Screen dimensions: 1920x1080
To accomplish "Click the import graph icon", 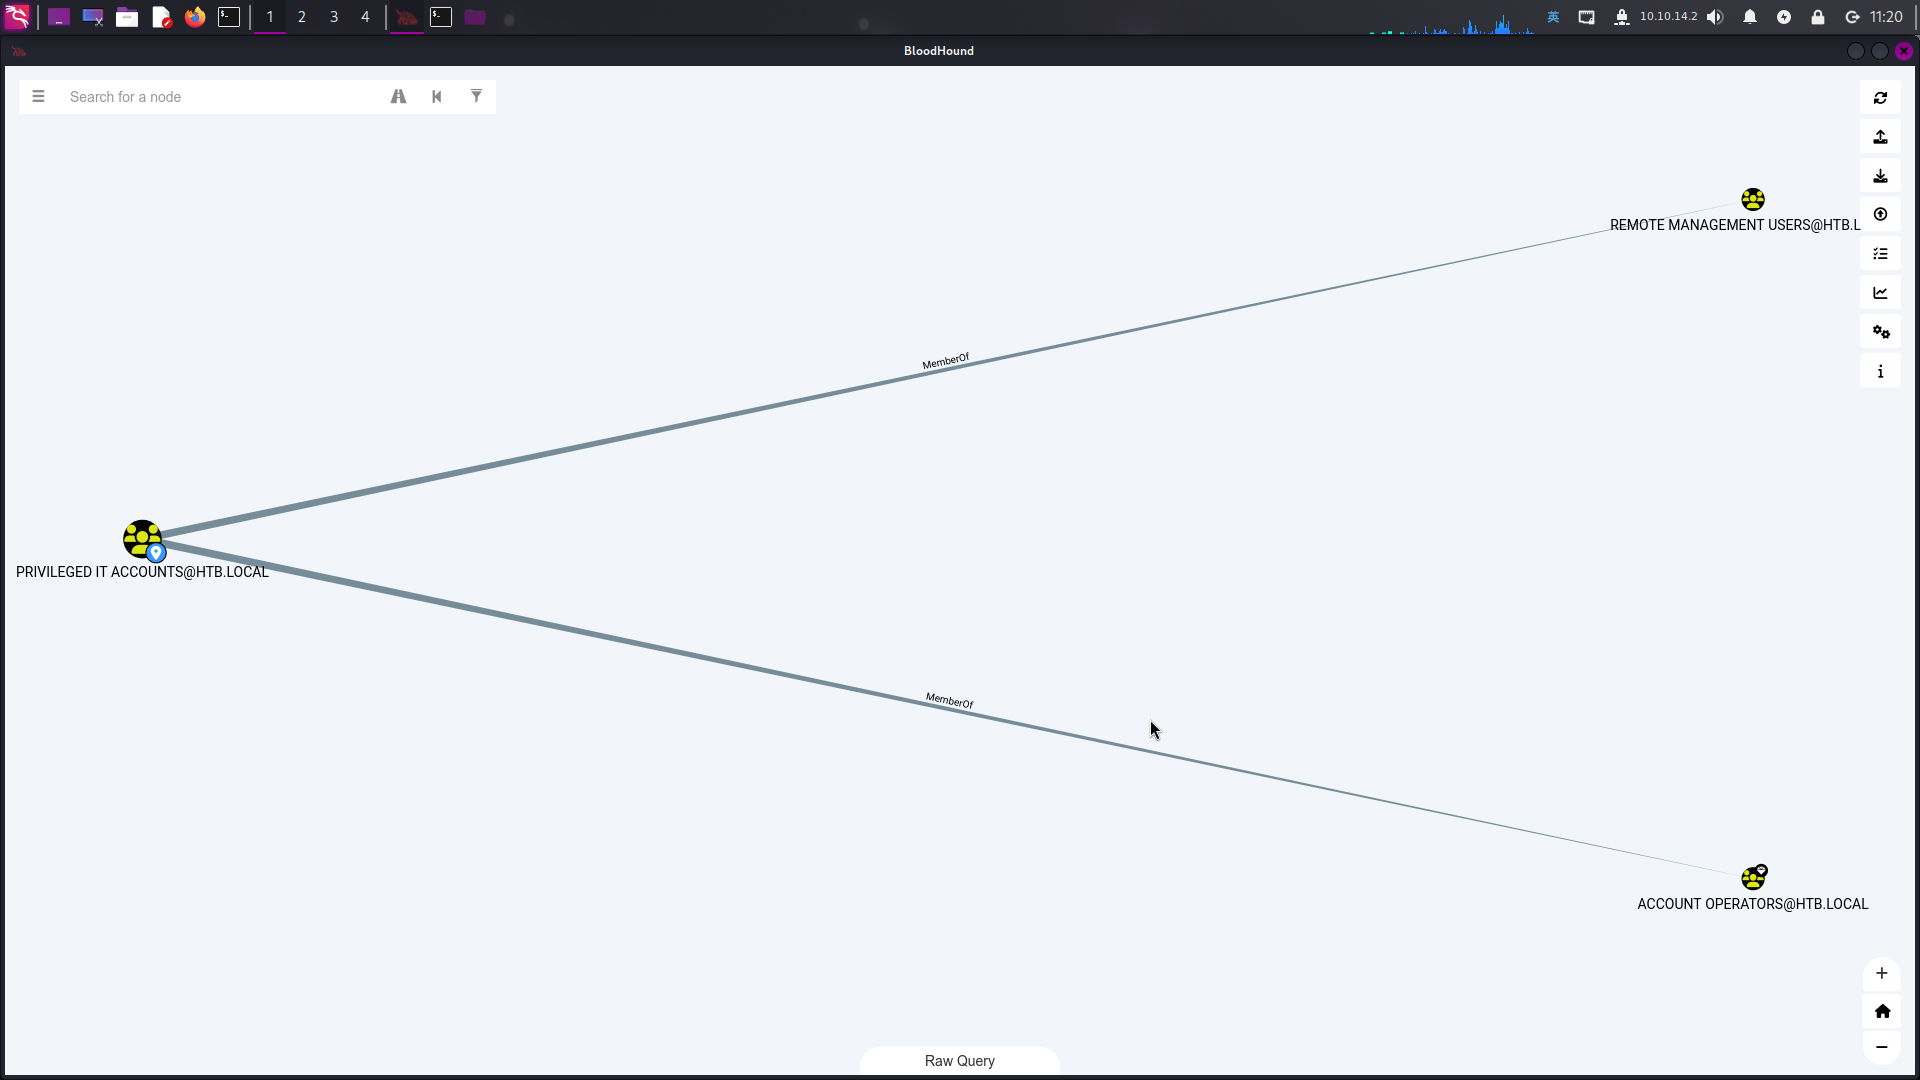I will (x=1880, y=176).
